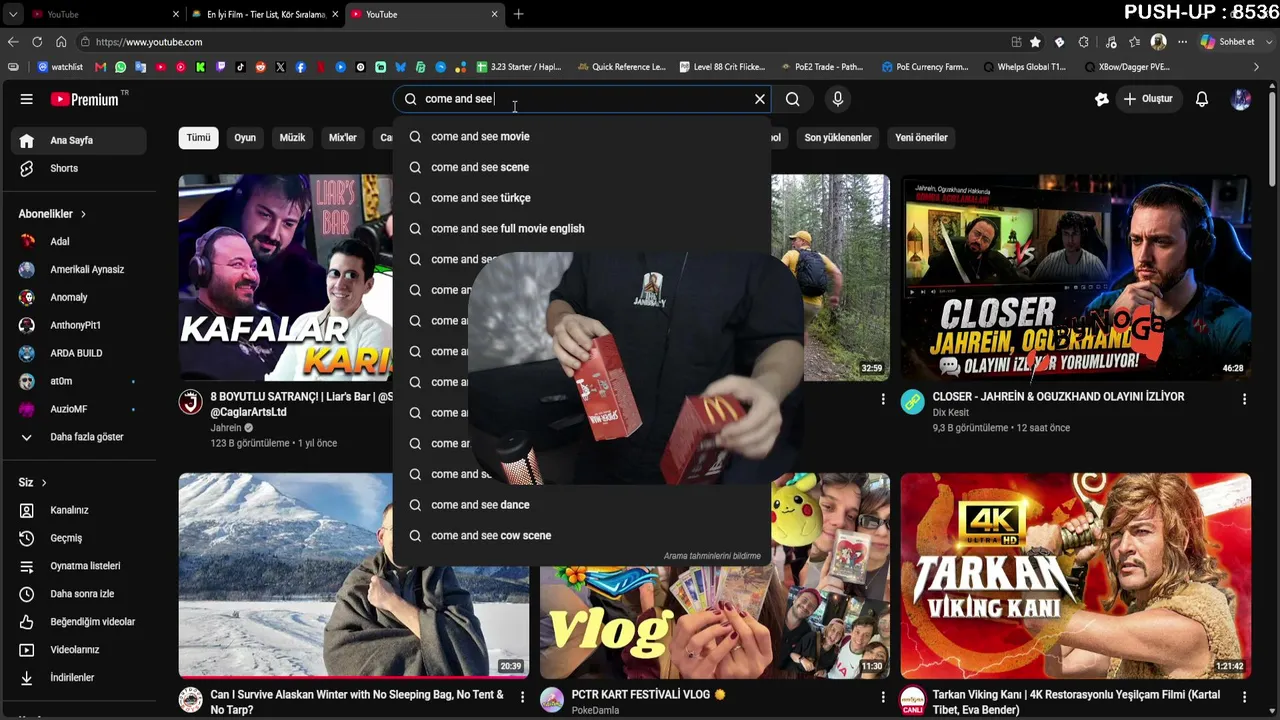Open the ARDA BUILD subscription channel

[78, 353]
